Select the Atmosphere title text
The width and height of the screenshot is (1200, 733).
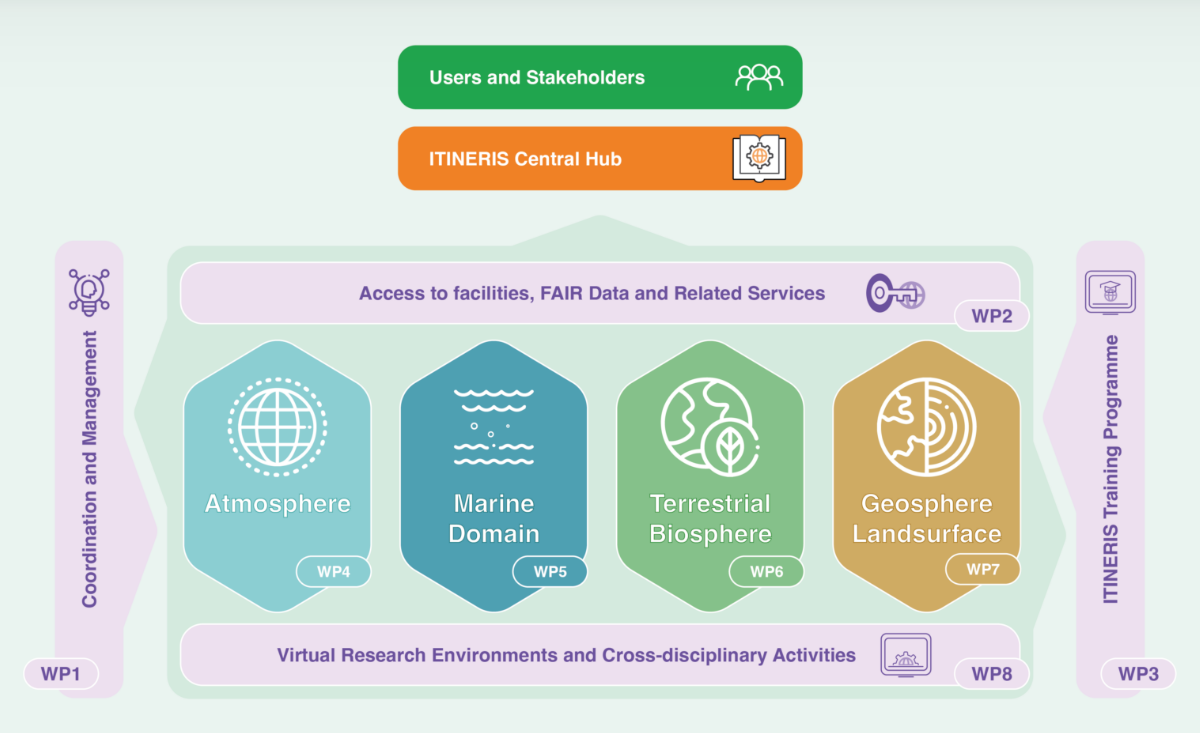278,503
